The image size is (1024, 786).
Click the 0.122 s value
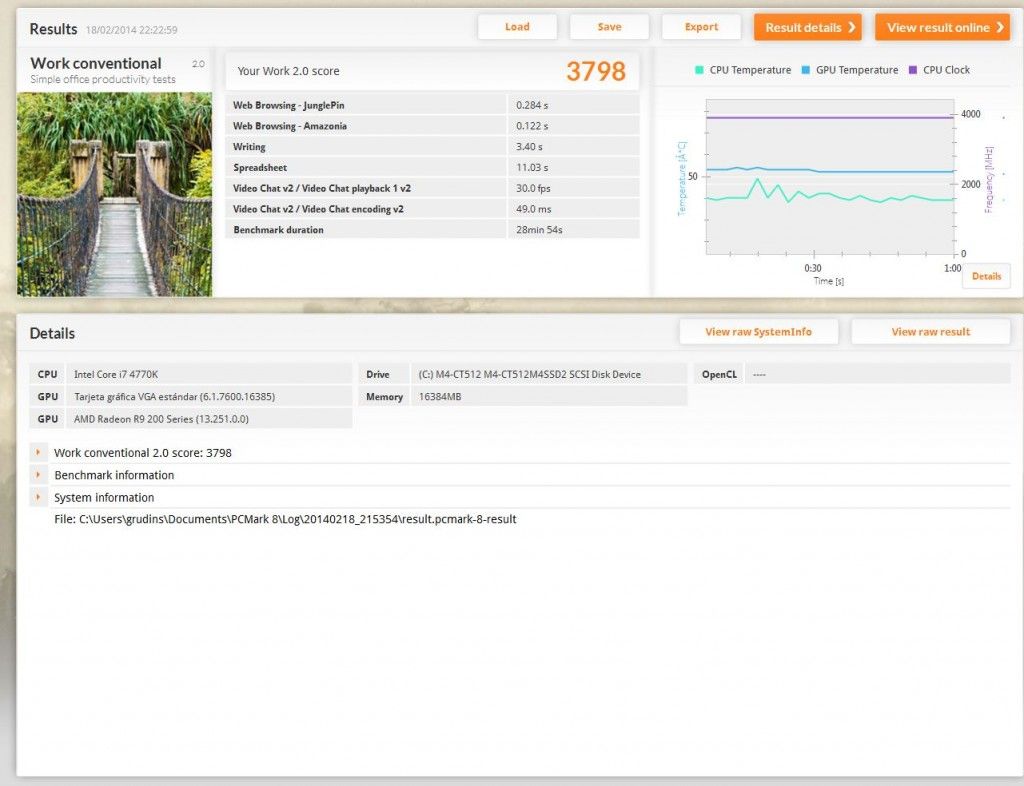(532, 126)
